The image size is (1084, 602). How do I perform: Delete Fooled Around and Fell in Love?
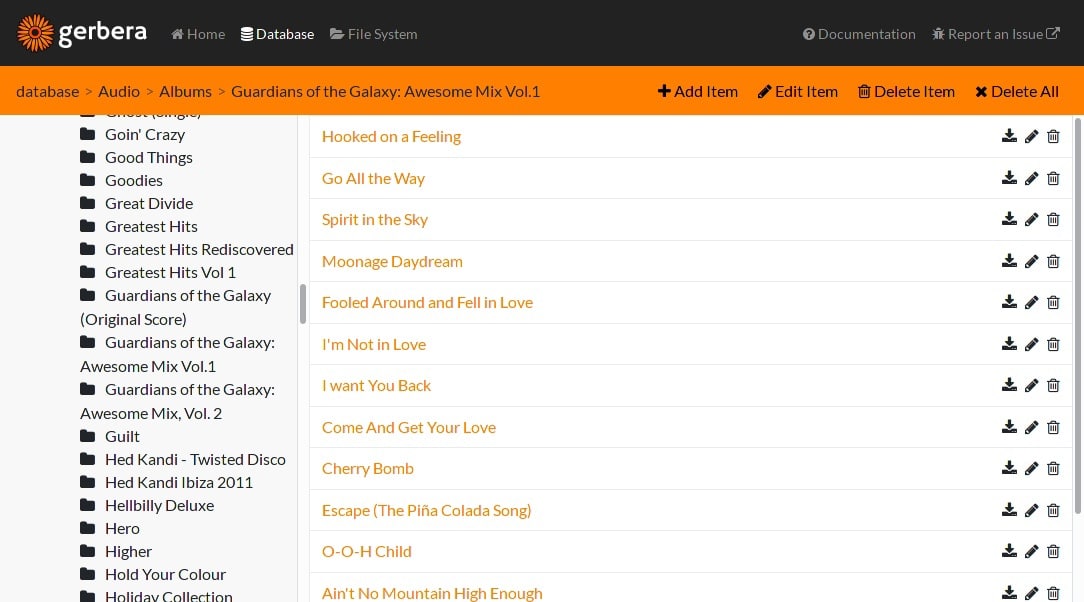[x=1053, y=302]
